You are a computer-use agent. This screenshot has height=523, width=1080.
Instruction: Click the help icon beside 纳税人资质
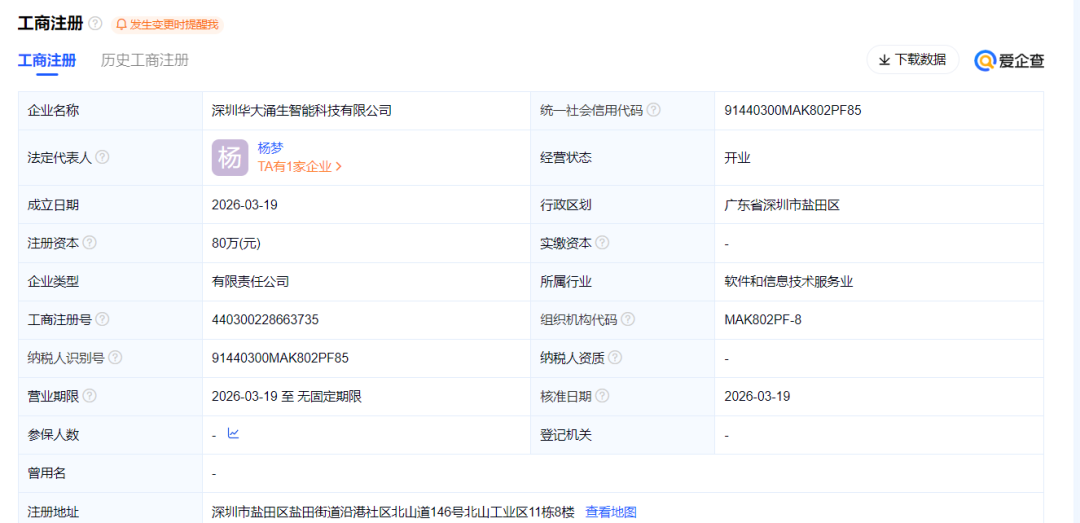click(615, 358)
